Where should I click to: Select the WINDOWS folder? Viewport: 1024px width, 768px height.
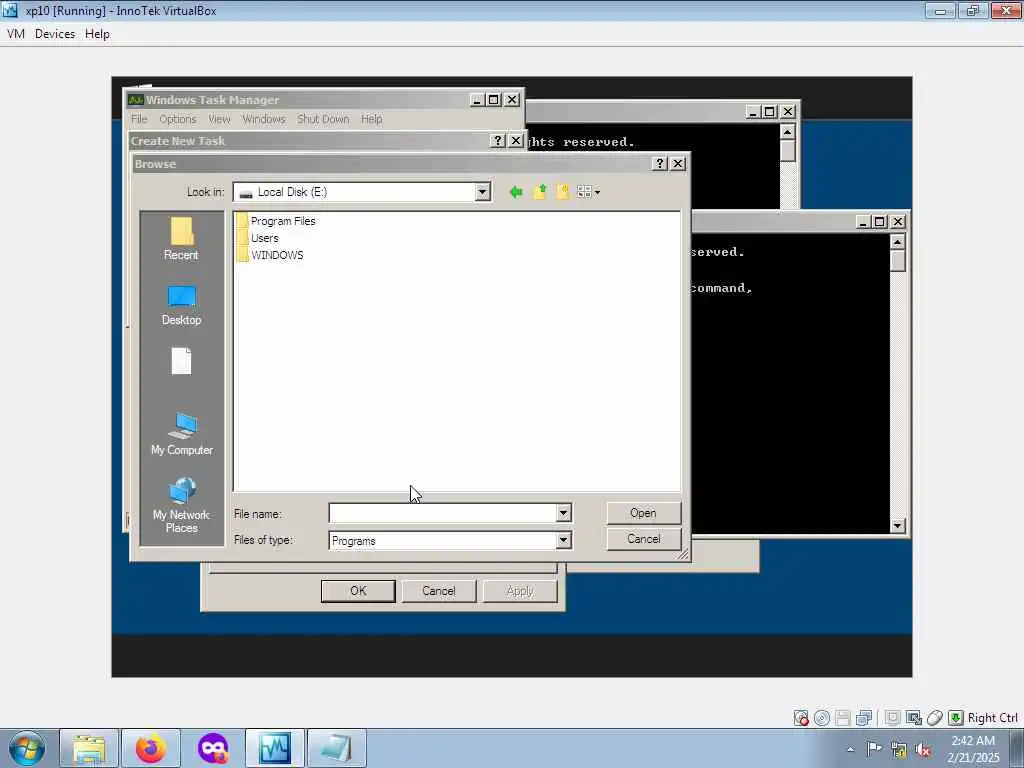270,255
